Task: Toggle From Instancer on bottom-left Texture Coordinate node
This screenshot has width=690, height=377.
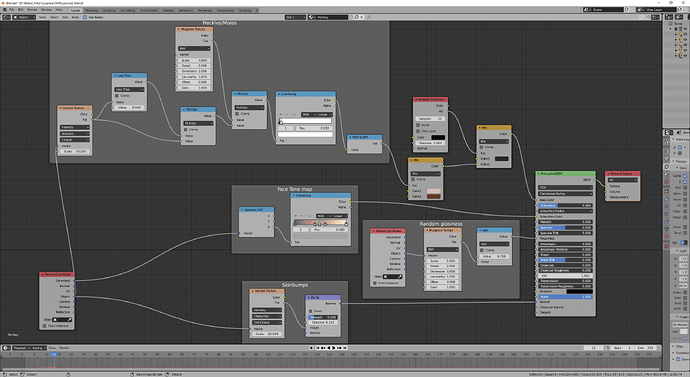Action: (x=44, y=326)
